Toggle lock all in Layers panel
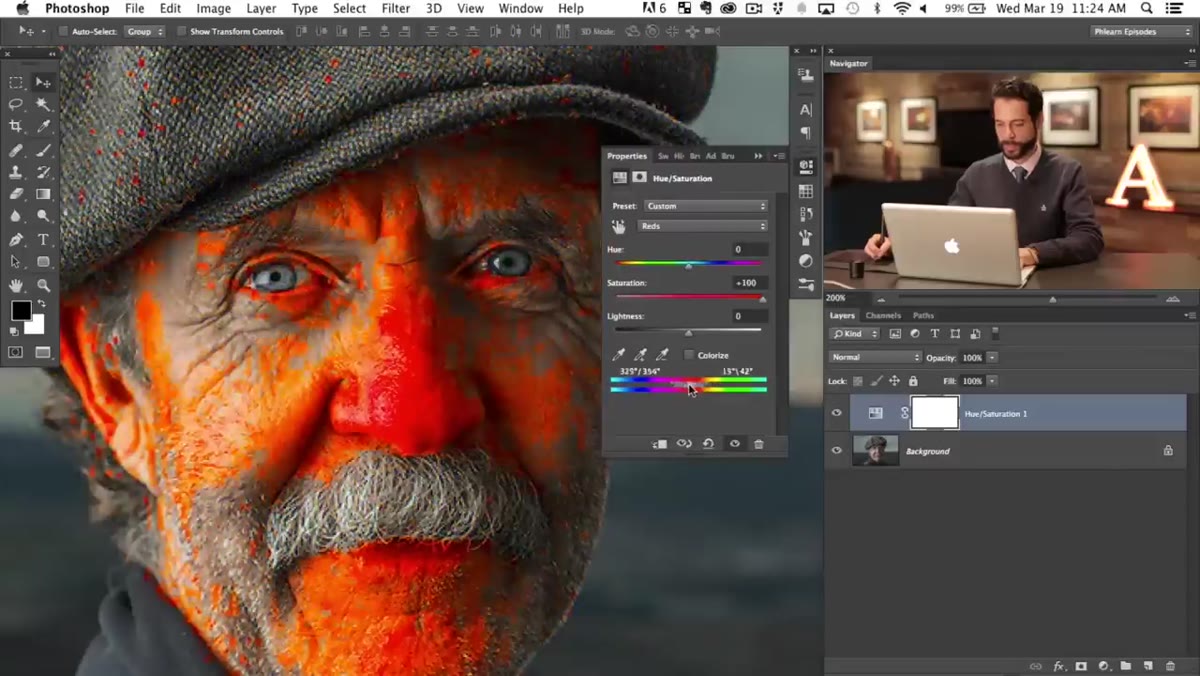This screenshot has height=676, width=1200. click(913, 381)
